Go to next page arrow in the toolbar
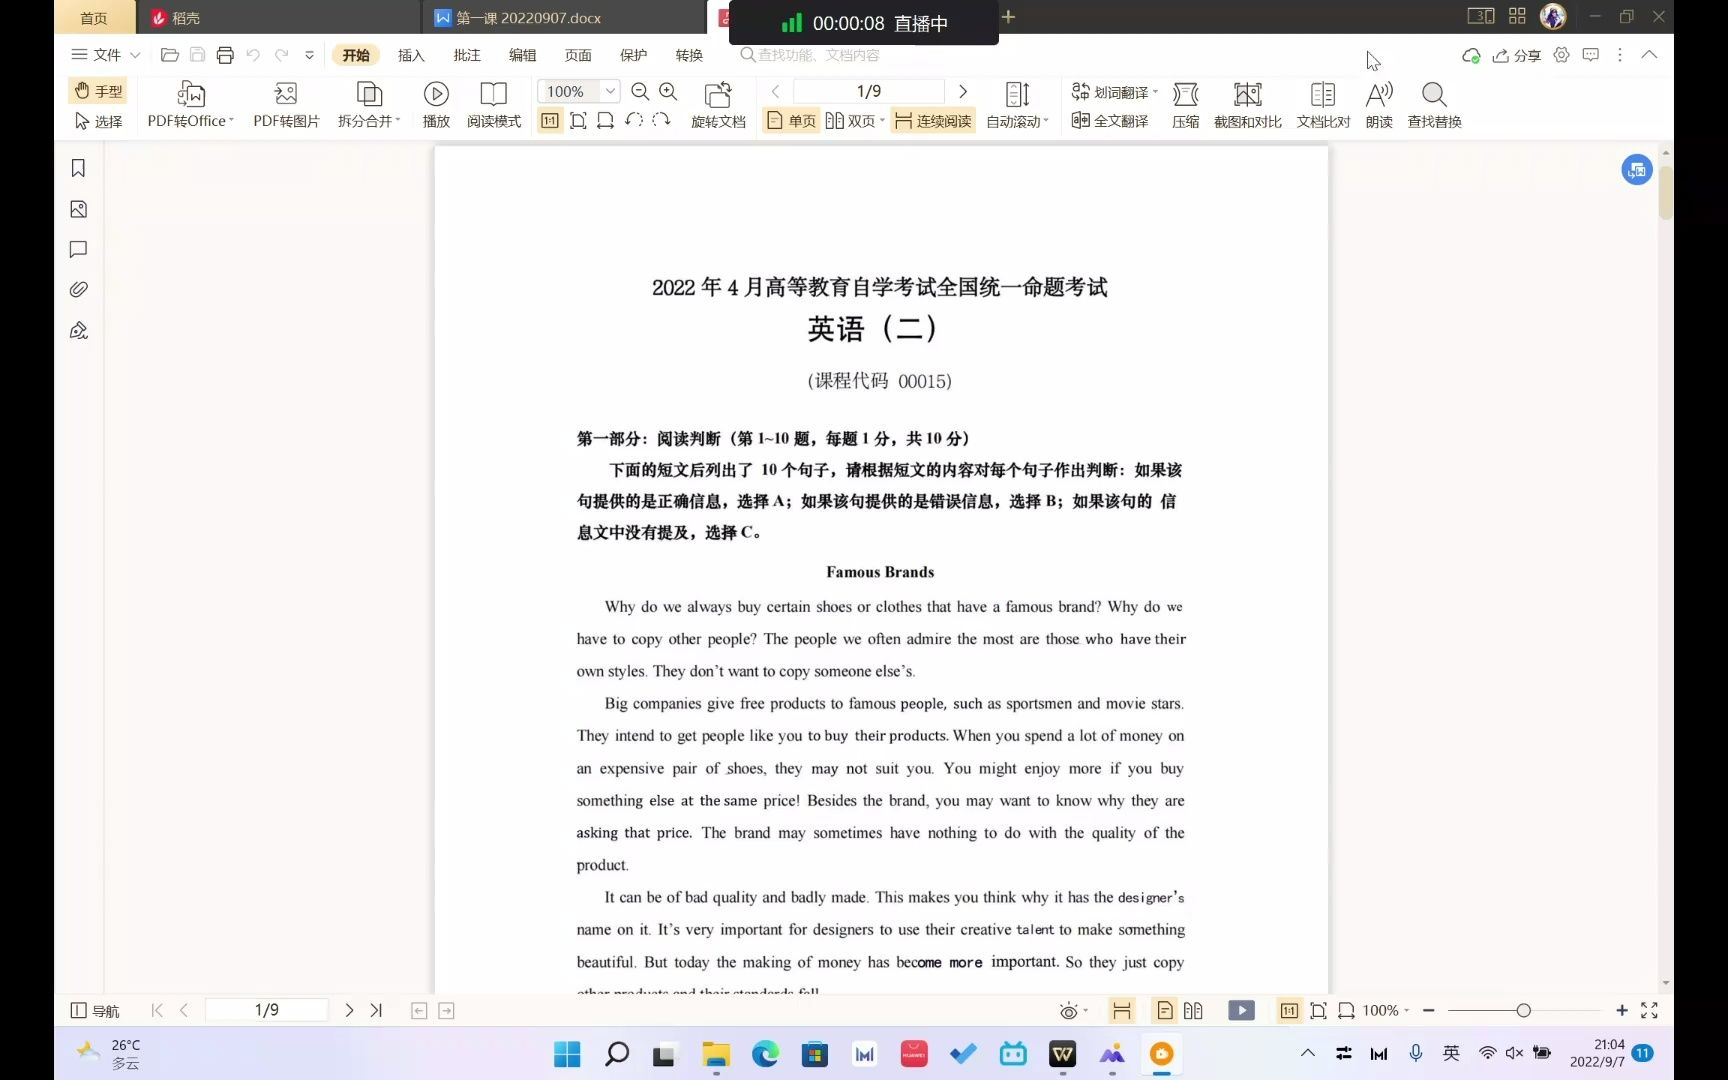 point(963,91)
